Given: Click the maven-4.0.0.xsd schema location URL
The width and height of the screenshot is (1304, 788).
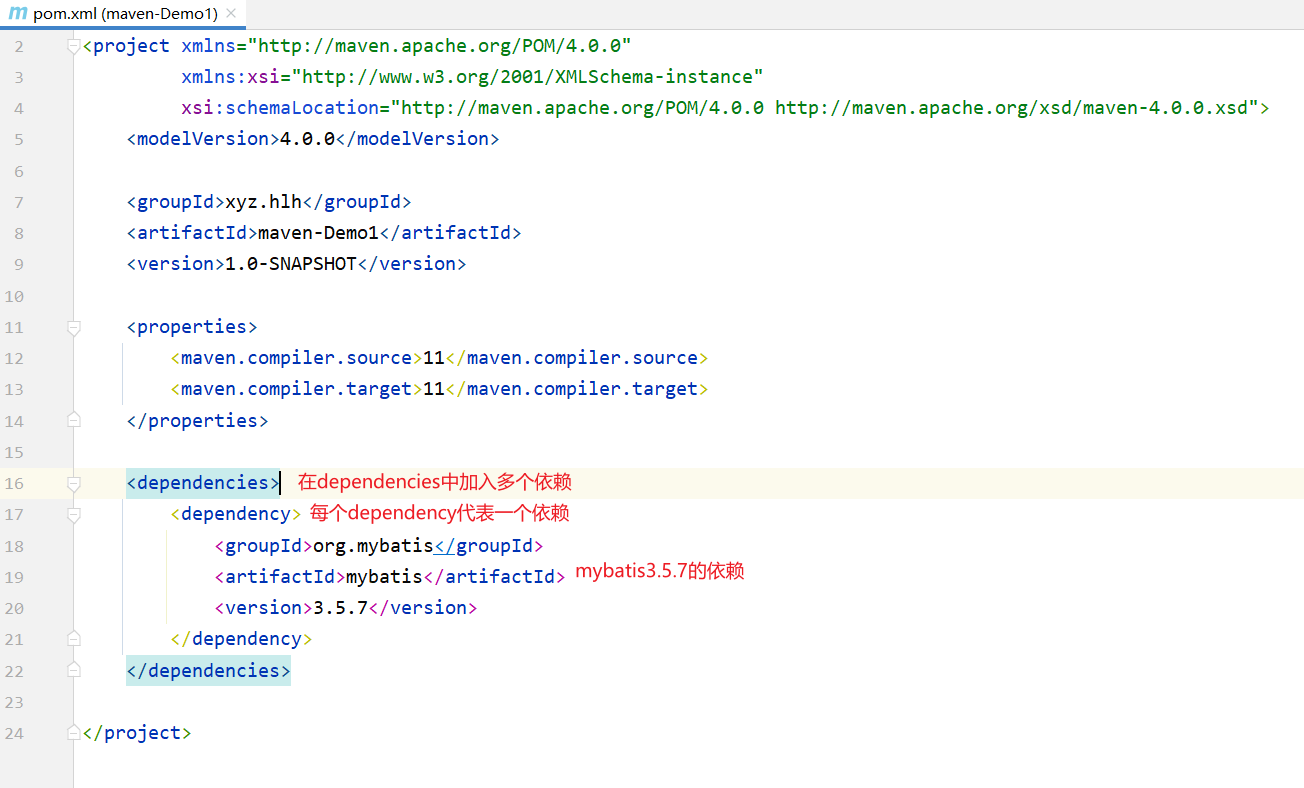Looking at the screenshot, I should click(1012, 108).
